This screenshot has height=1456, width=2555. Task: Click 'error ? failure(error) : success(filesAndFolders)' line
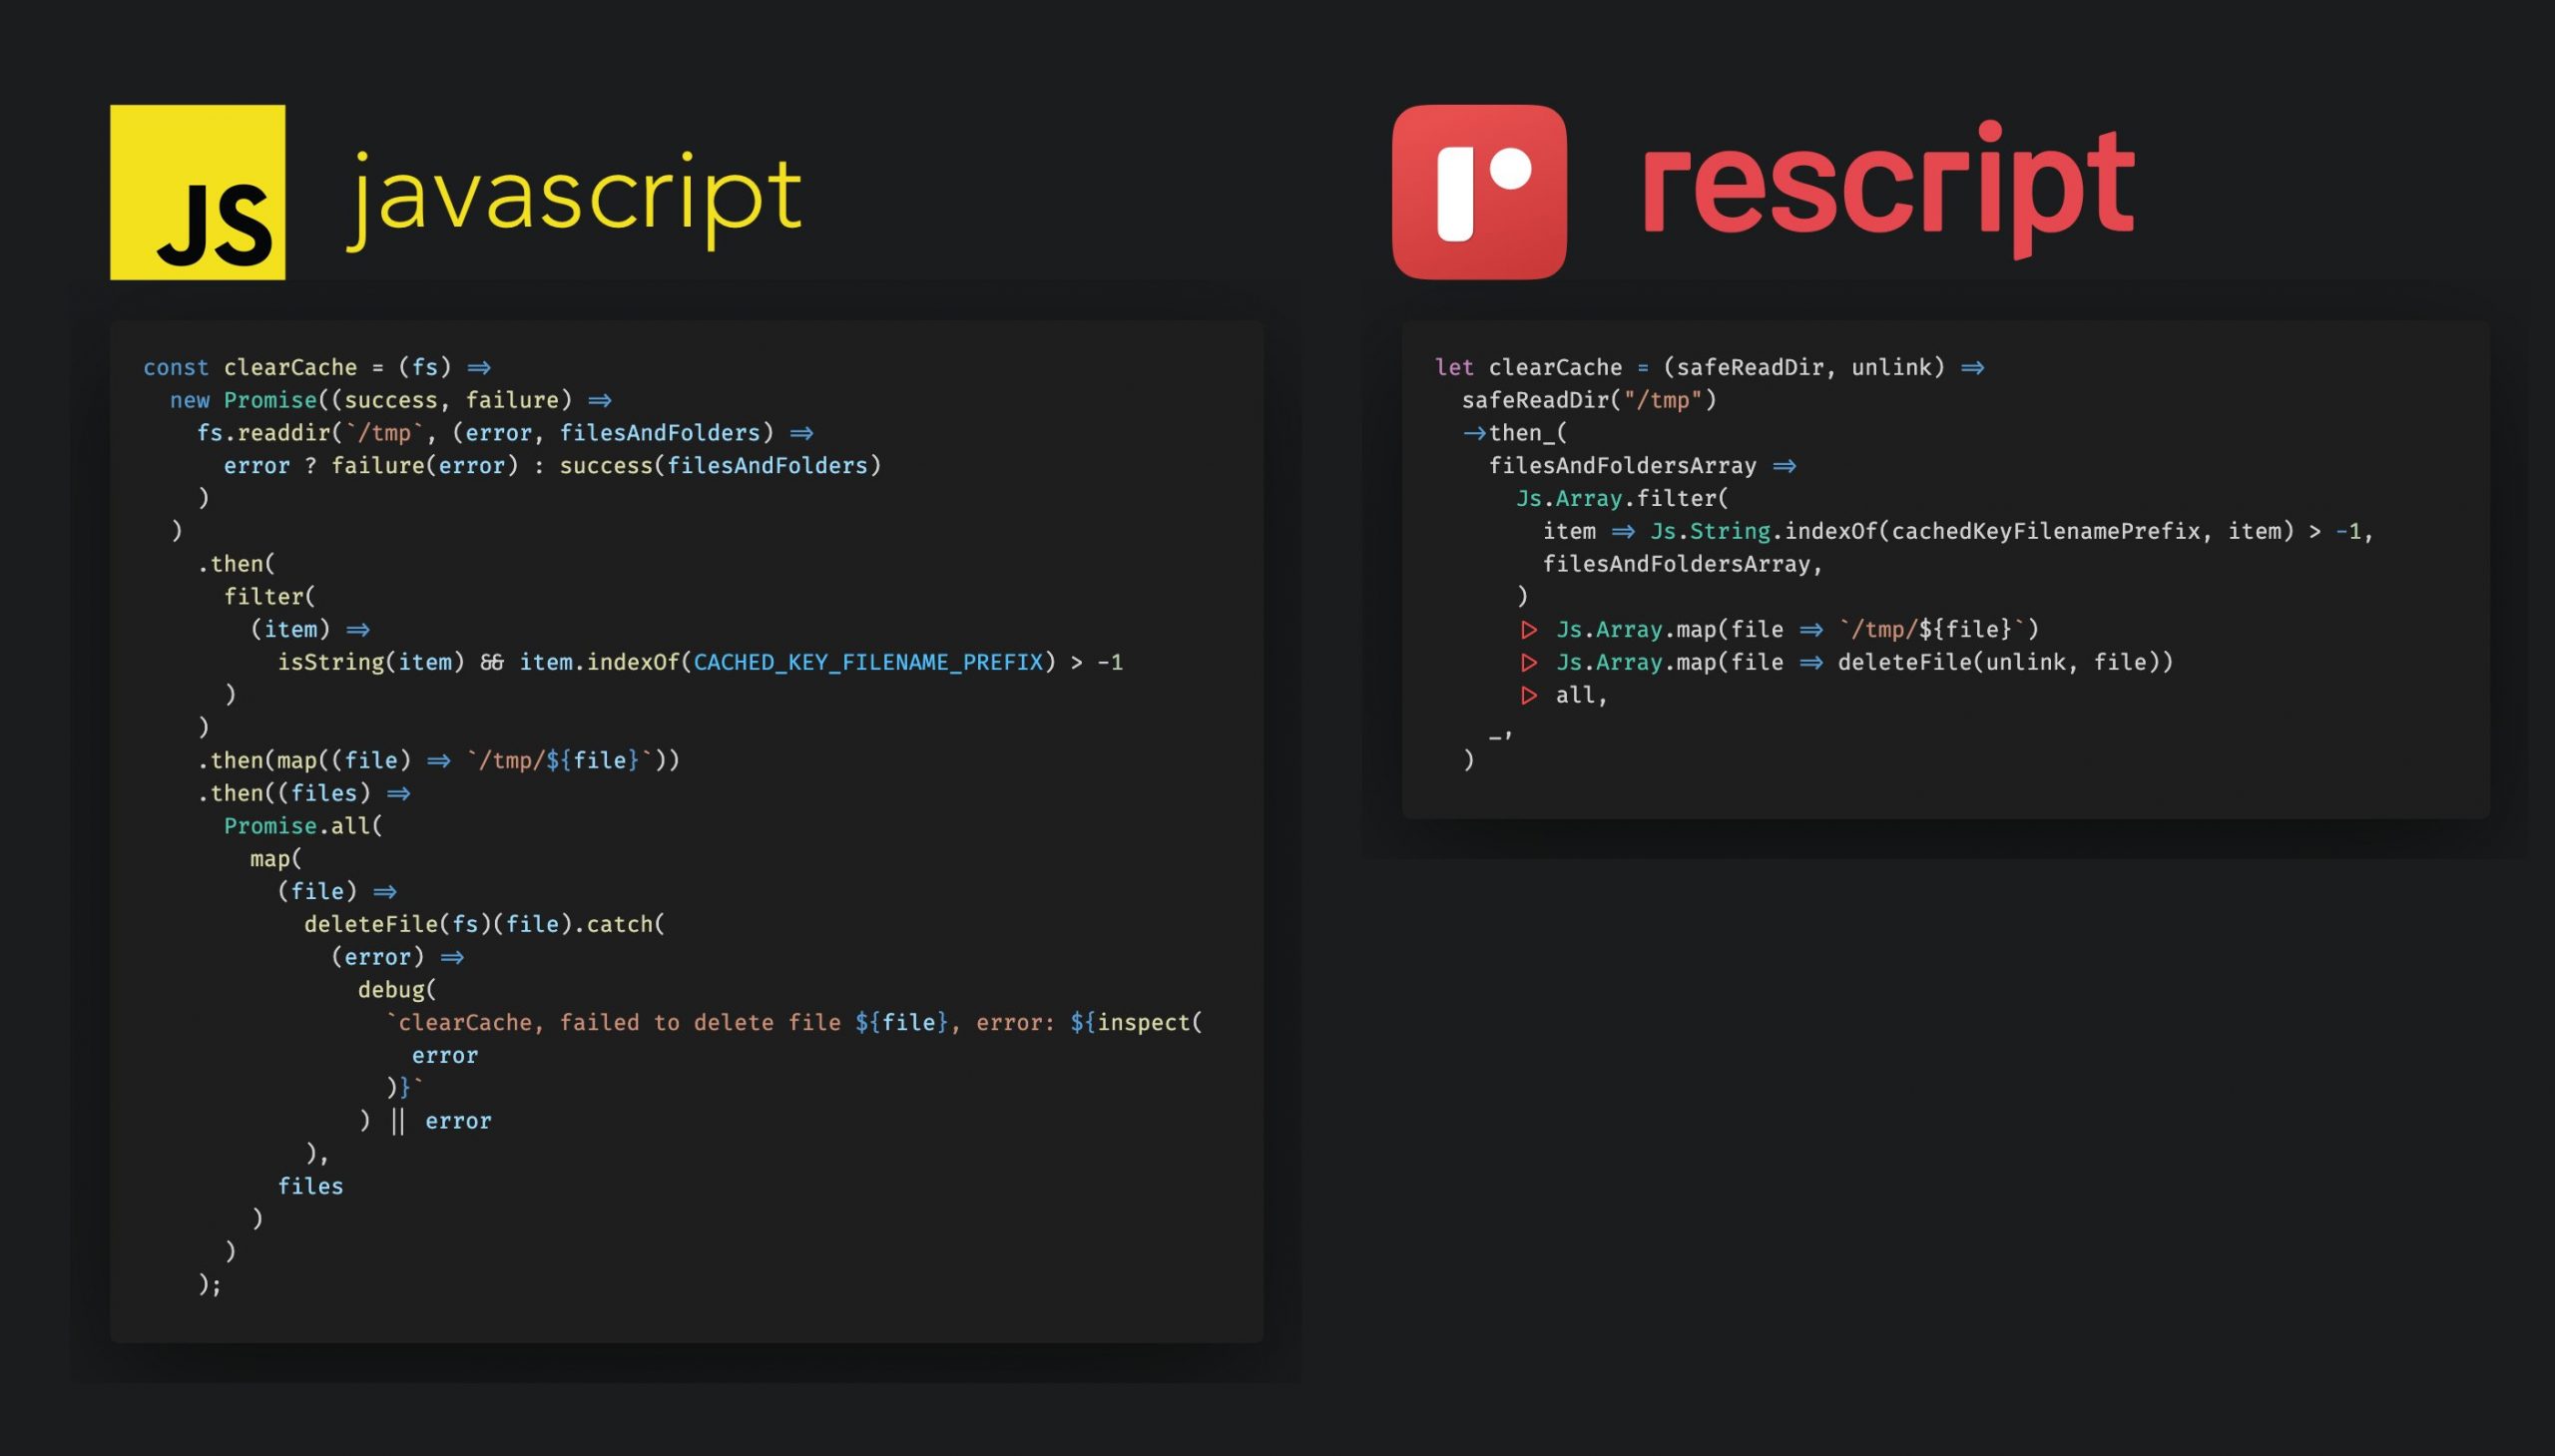pos(552,465)
